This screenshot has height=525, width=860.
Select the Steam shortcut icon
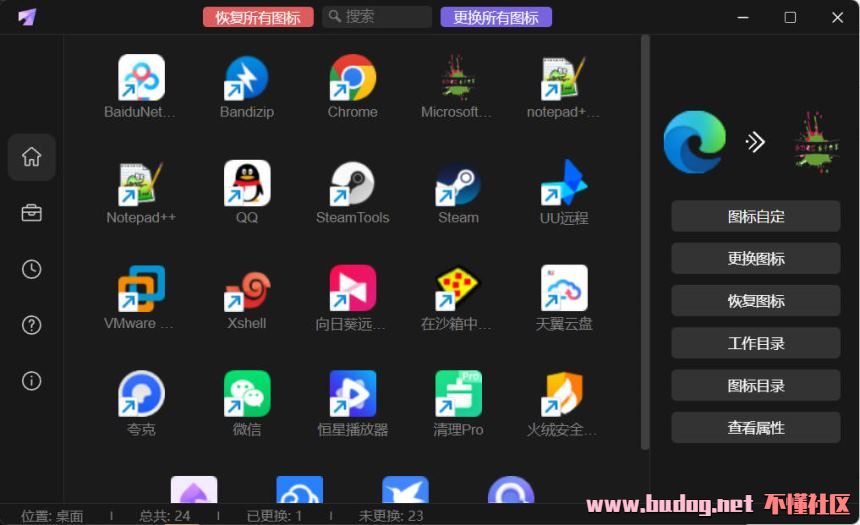pyautogui.click(x=458, y=184)
